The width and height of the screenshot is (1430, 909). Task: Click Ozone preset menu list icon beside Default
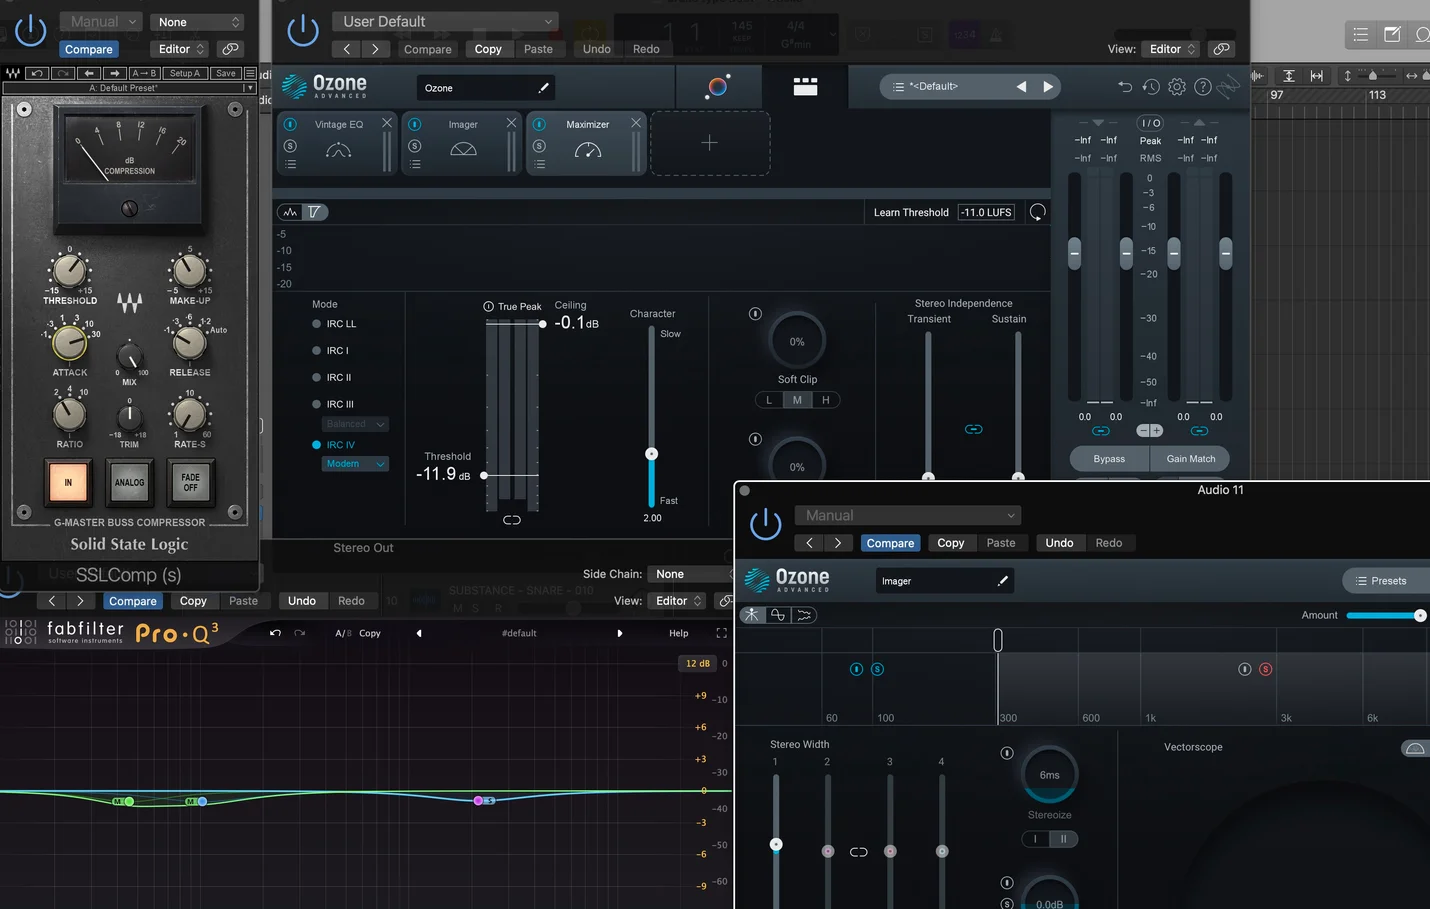(x=898, y=87)
